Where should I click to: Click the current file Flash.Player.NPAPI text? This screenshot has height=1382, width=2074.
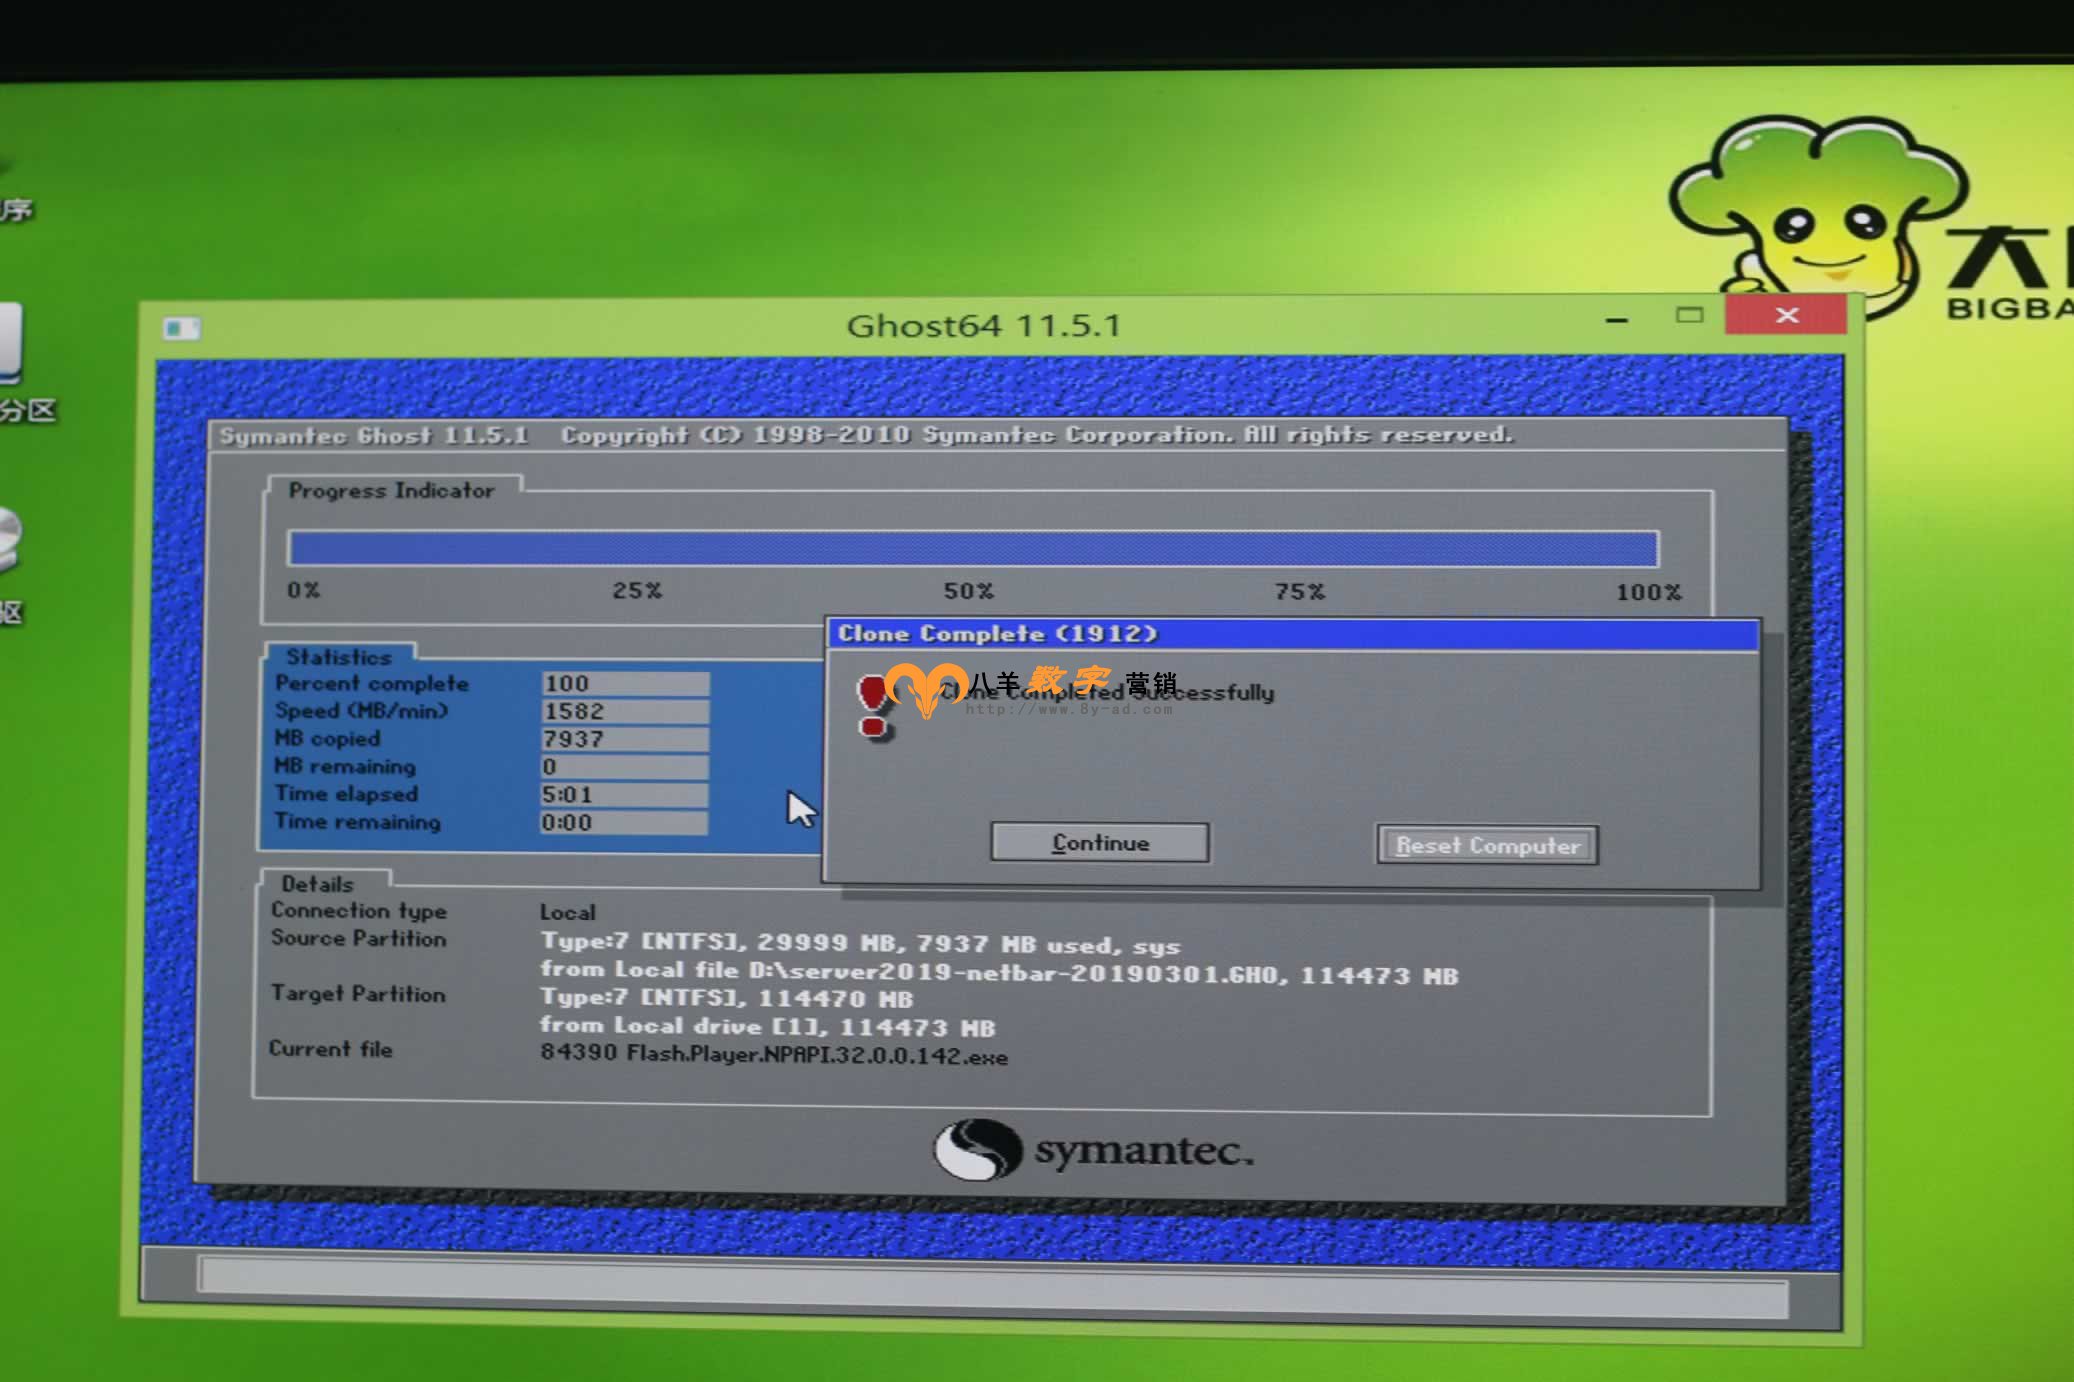tap(774, 1055)
